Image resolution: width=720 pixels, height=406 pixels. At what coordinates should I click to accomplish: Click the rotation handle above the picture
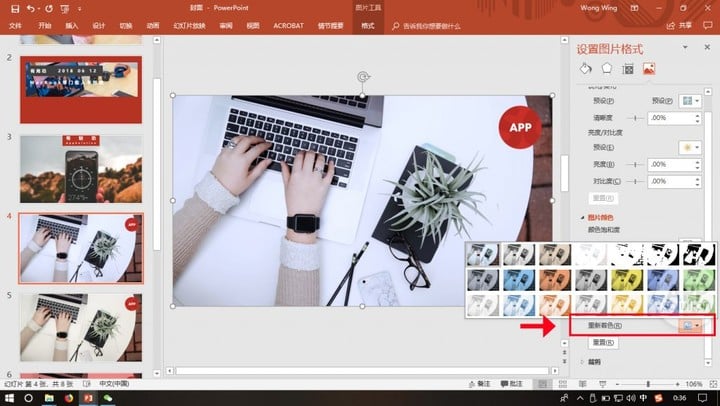tap(363, 76)
